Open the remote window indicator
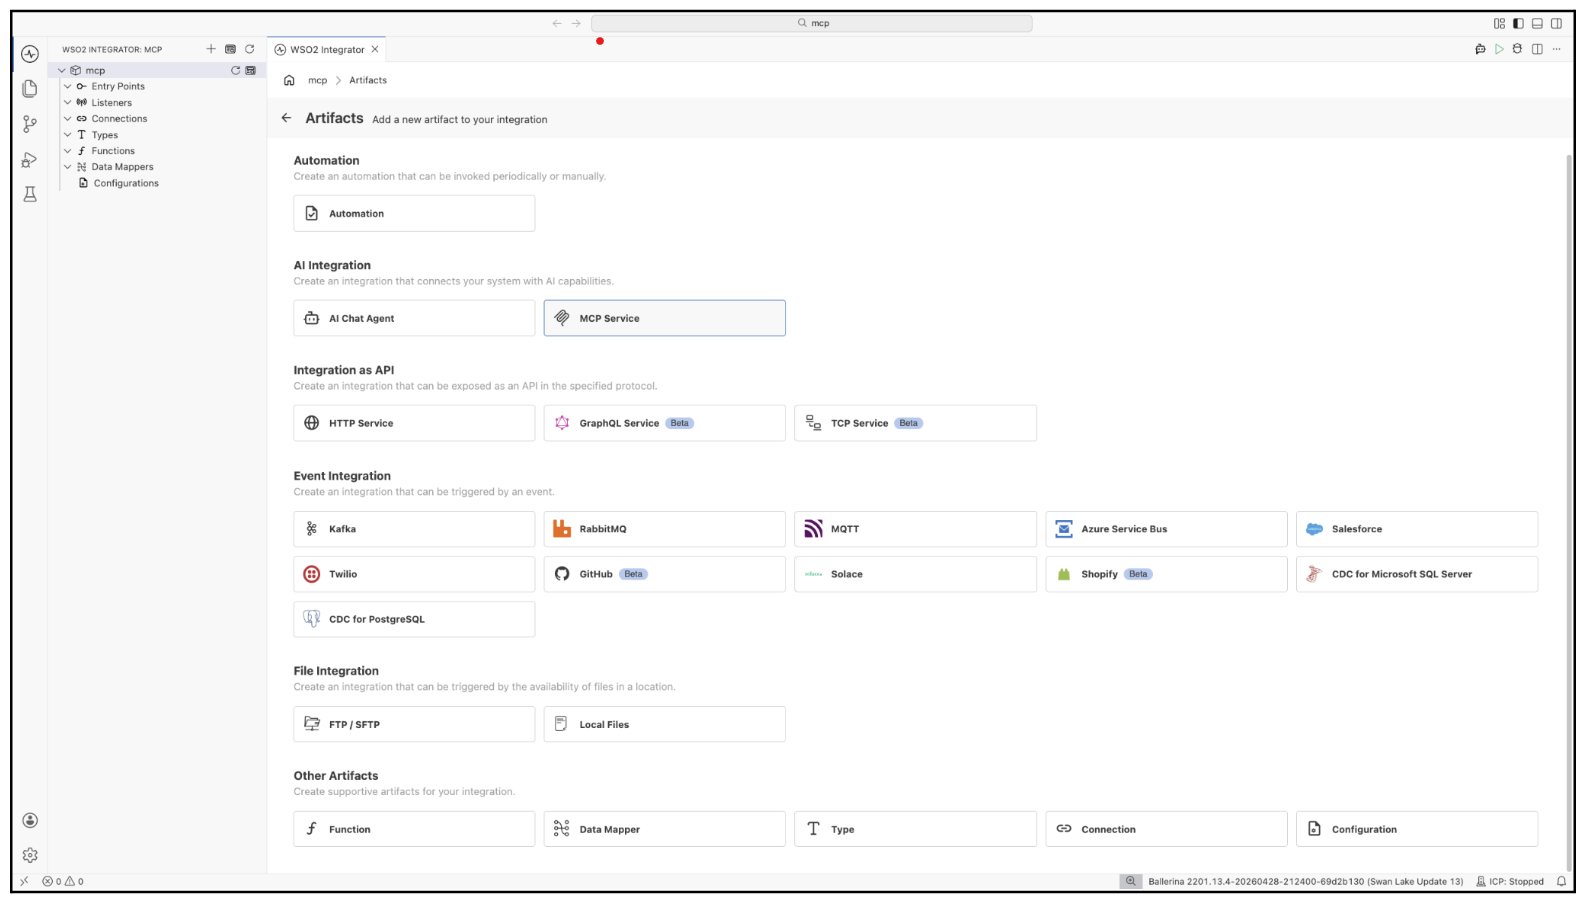This screenshot has width=1586, height=904. (x=24, y=881)
